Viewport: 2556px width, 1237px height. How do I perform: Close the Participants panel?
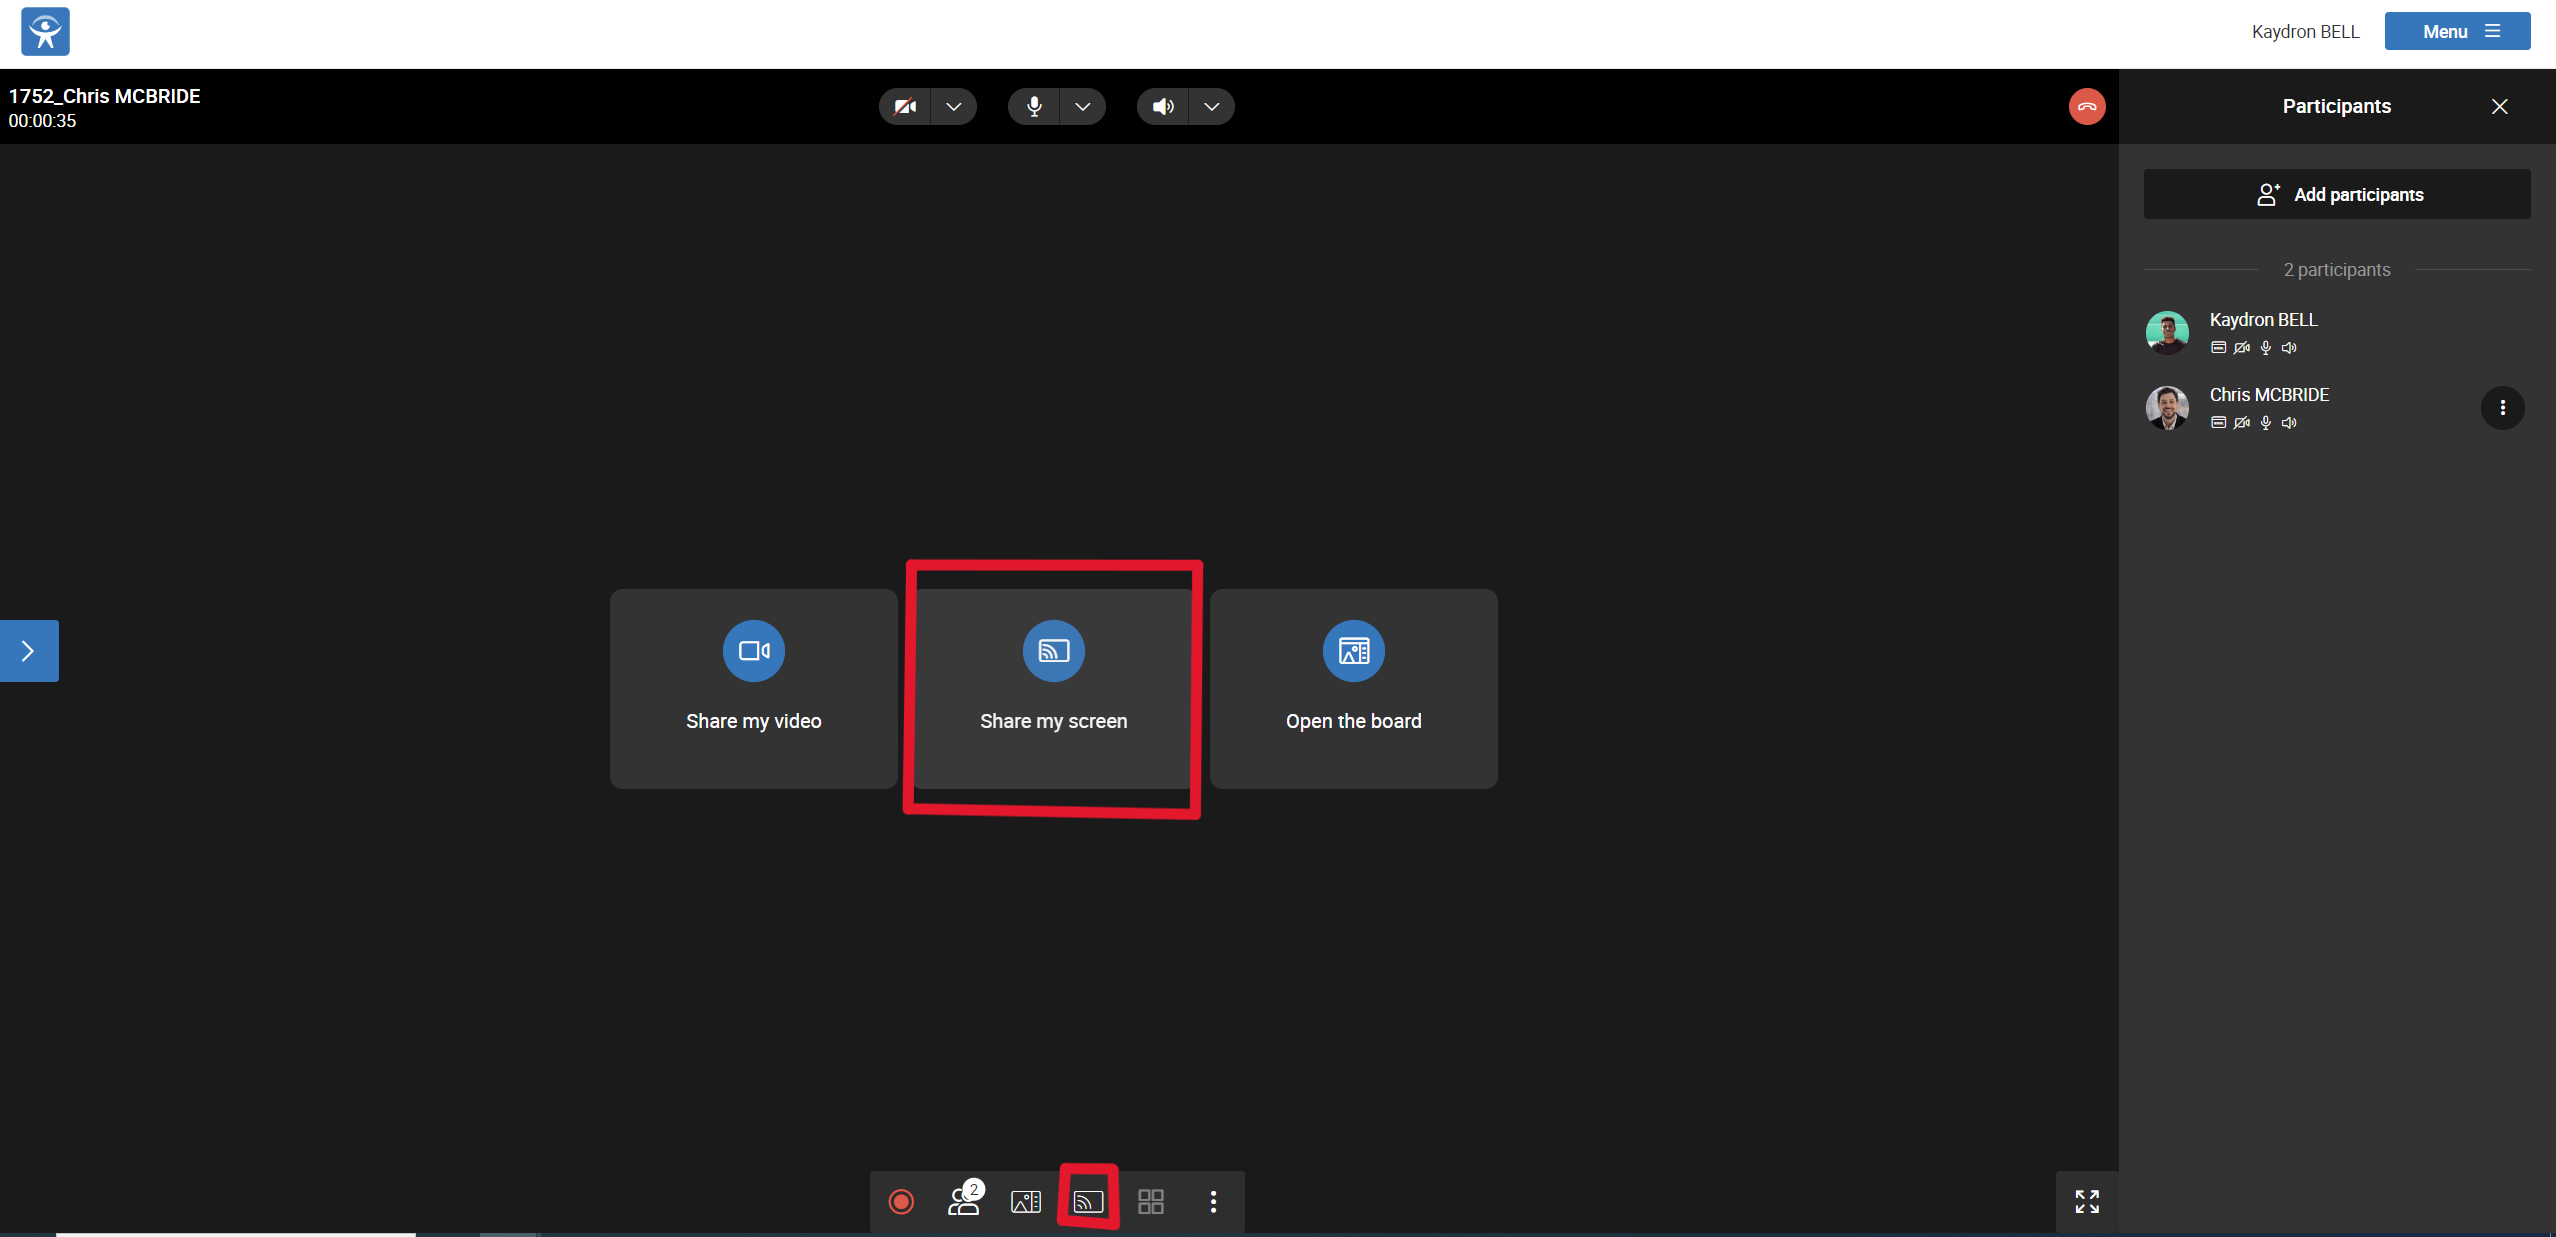click(x=2499, y=107)
